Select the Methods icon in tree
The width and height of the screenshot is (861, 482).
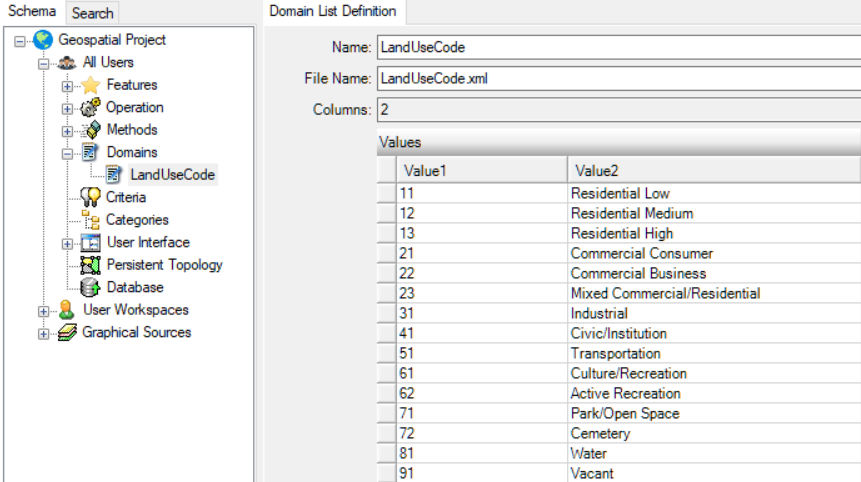click(91, 130)
